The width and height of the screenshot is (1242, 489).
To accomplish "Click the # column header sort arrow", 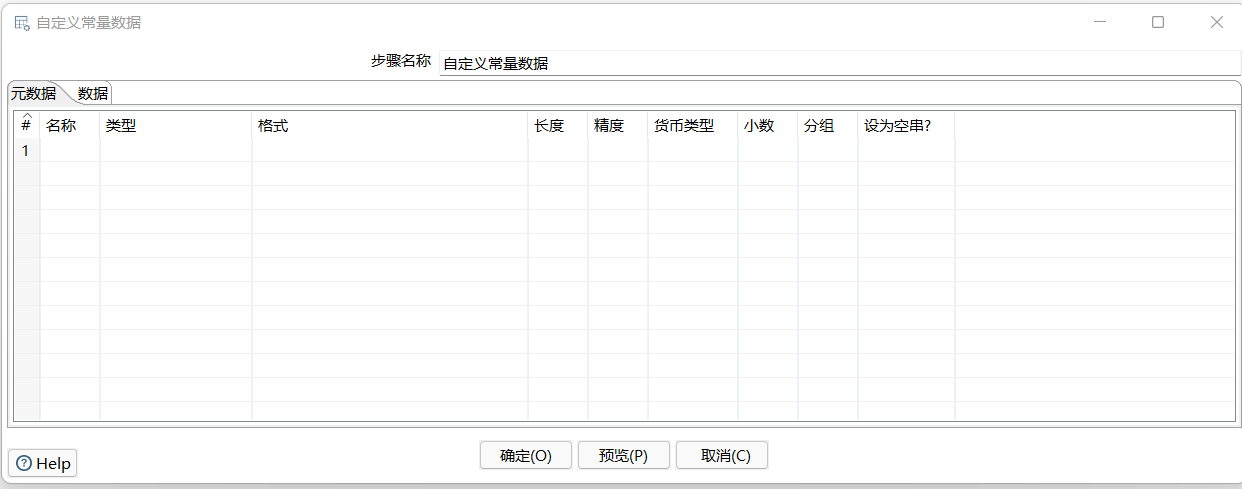I will coord(26,117).
